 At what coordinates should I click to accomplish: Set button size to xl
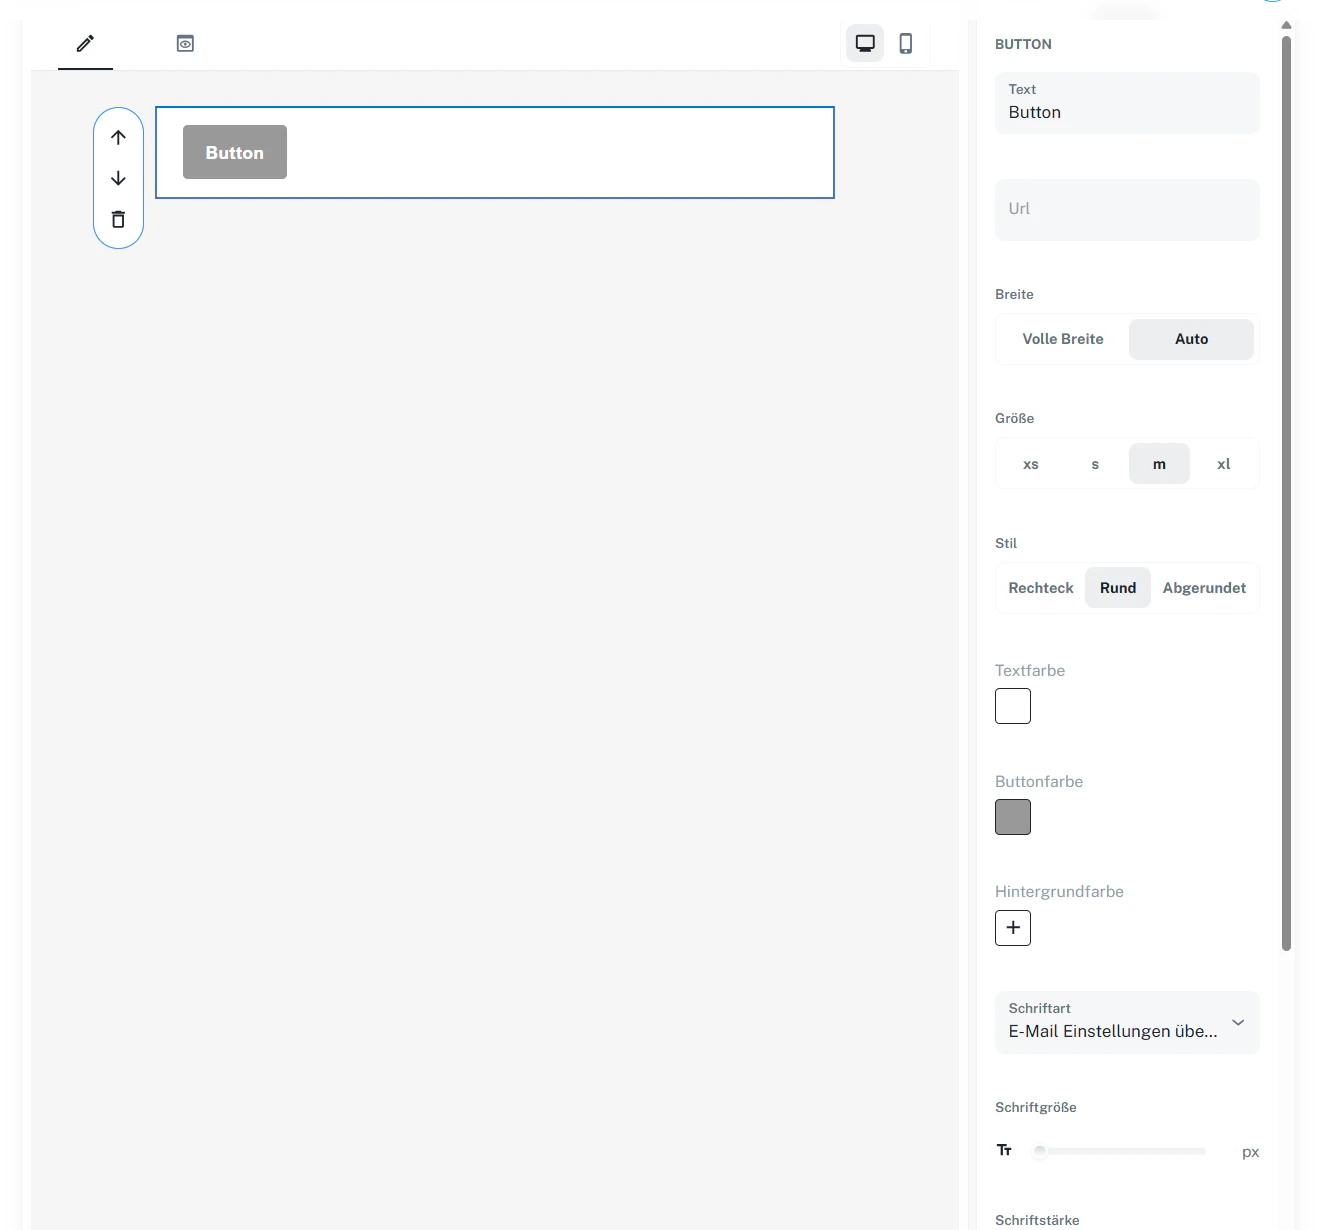point(1223,464)
